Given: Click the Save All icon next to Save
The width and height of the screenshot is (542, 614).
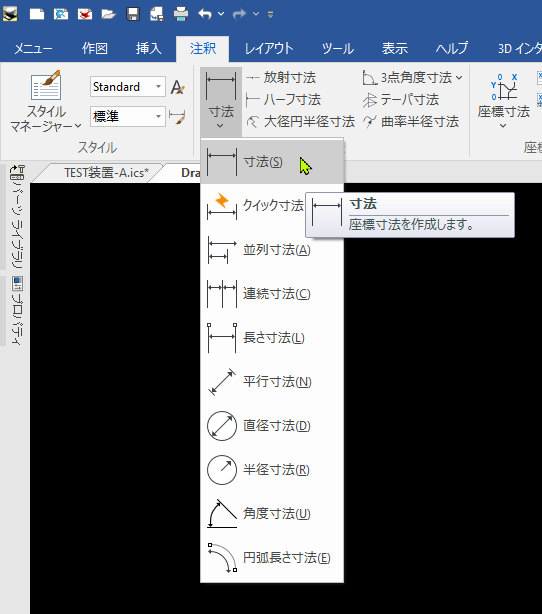Looking at the screenshot, I should pyautogui.click(x=157, y=14).
